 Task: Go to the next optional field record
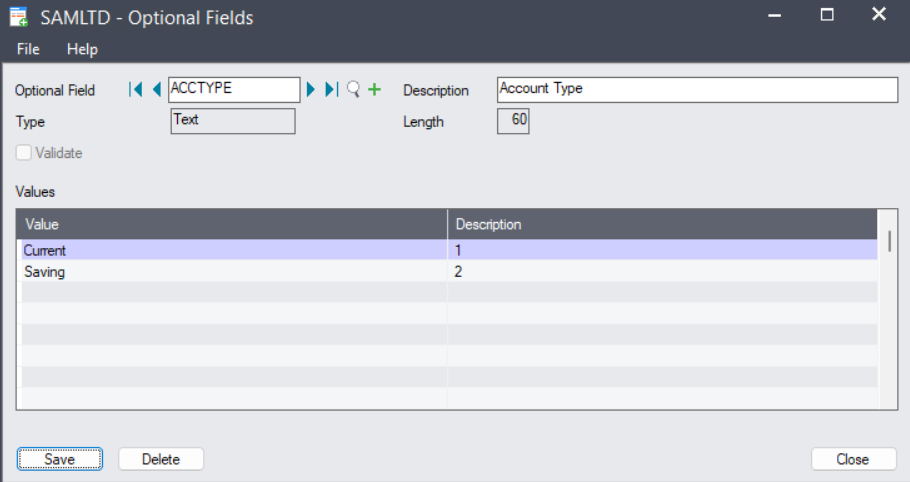311,90
